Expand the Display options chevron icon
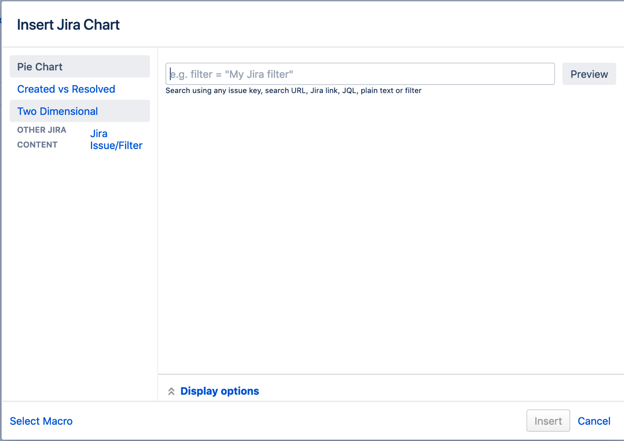 point(171,391)
